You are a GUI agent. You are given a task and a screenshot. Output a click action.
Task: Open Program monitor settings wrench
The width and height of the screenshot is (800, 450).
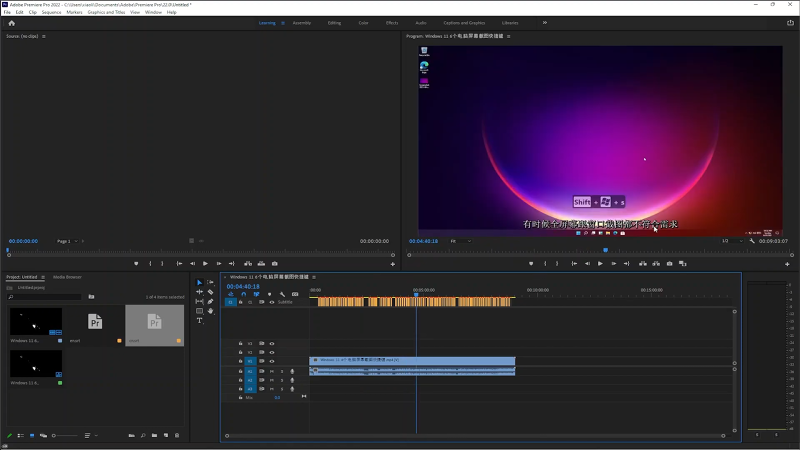tap(752, 241)
